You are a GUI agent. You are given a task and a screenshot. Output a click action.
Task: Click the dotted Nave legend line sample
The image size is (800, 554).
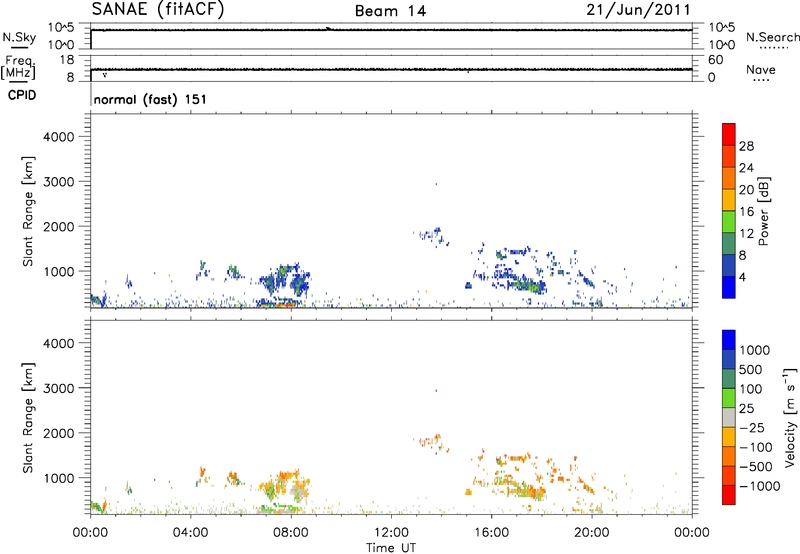761,81
